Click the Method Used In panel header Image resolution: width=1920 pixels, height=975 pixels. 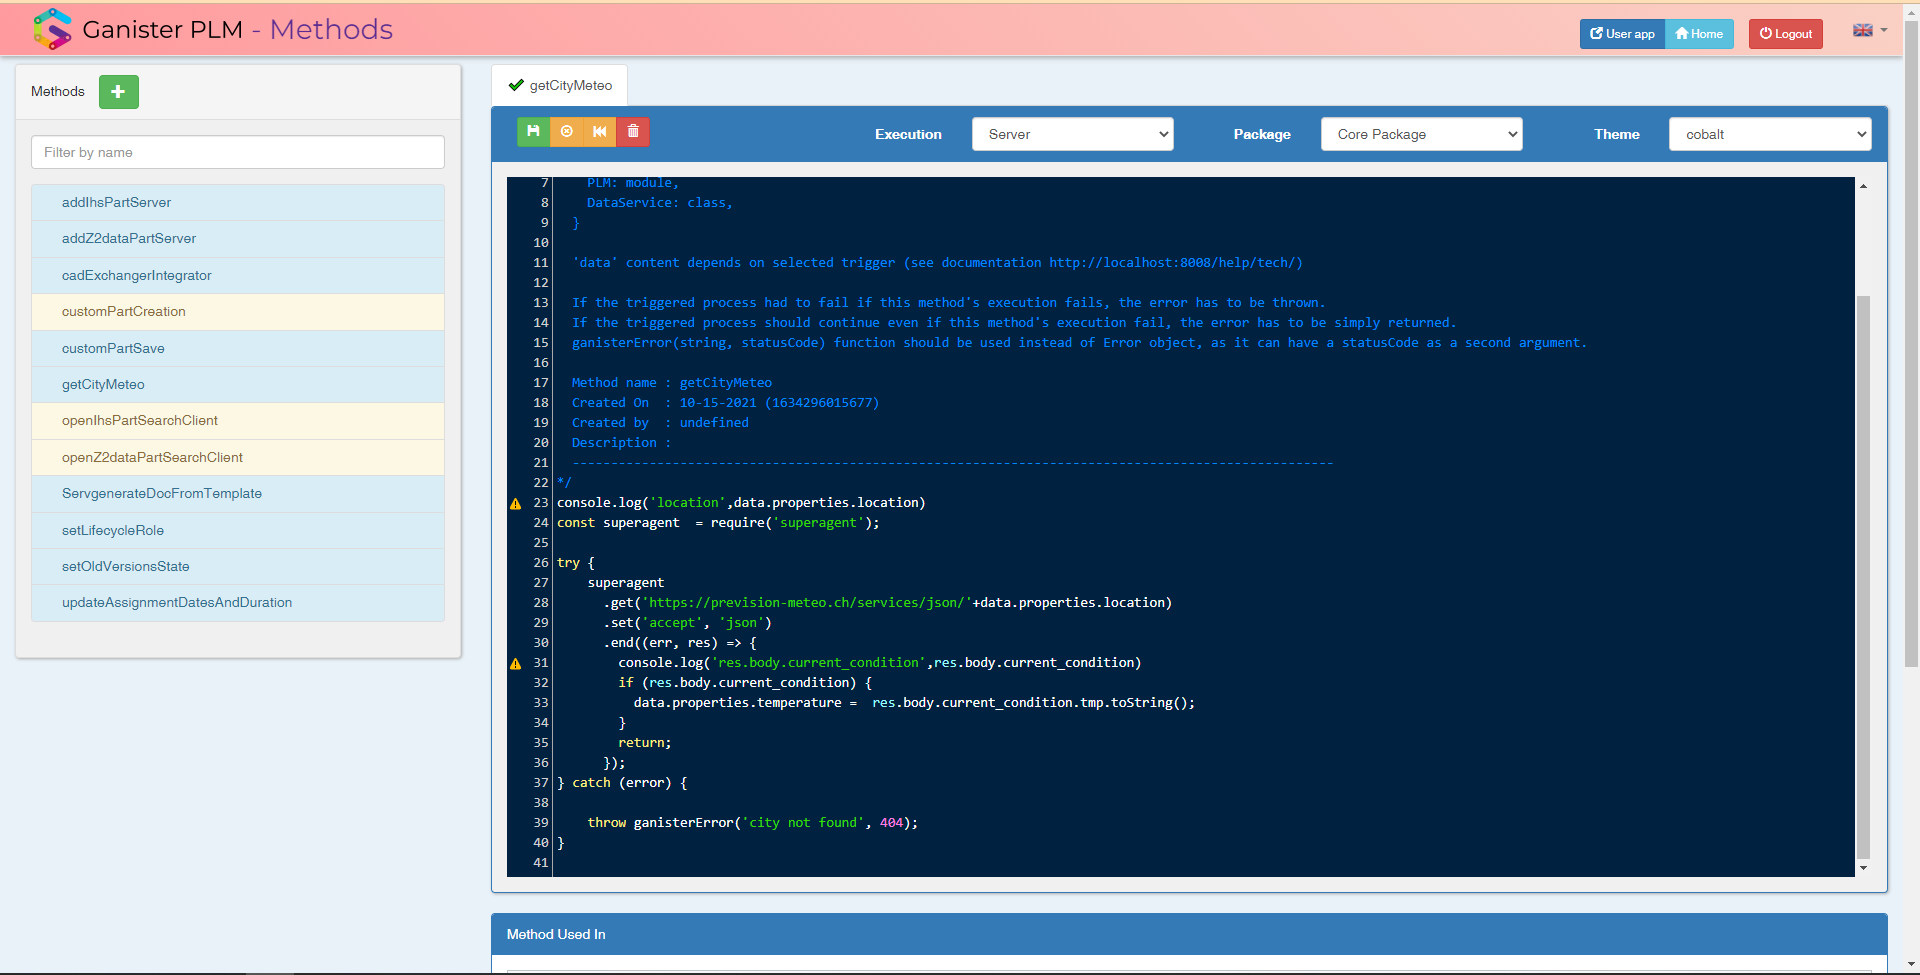1189,934
